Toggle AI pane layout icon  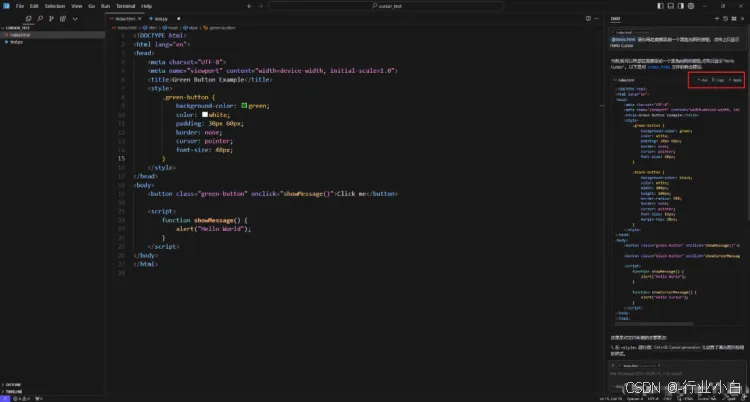tap(681, 6)
